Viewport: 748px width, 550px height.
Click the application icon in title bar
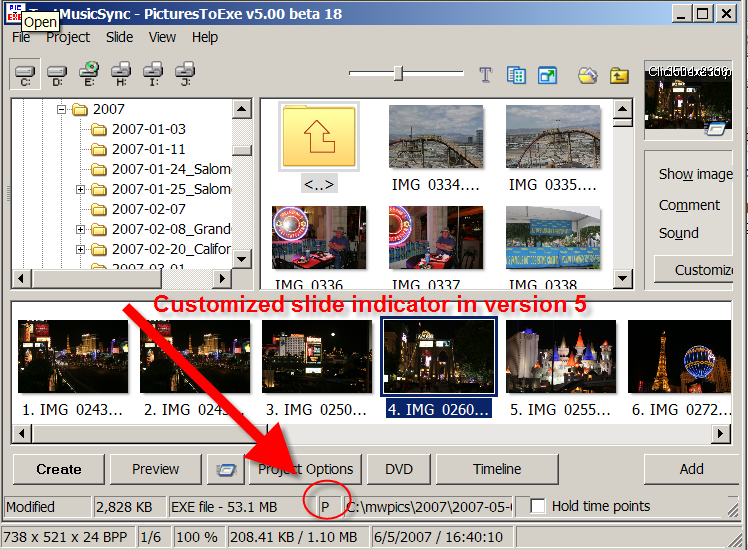[14, 13]
